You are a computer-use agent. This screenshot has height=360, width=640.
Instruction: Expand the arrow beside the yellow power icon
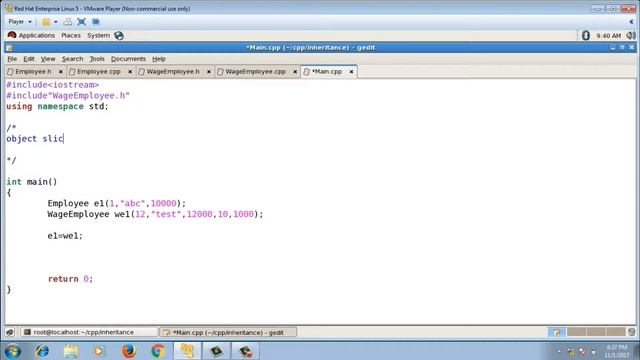56,22
